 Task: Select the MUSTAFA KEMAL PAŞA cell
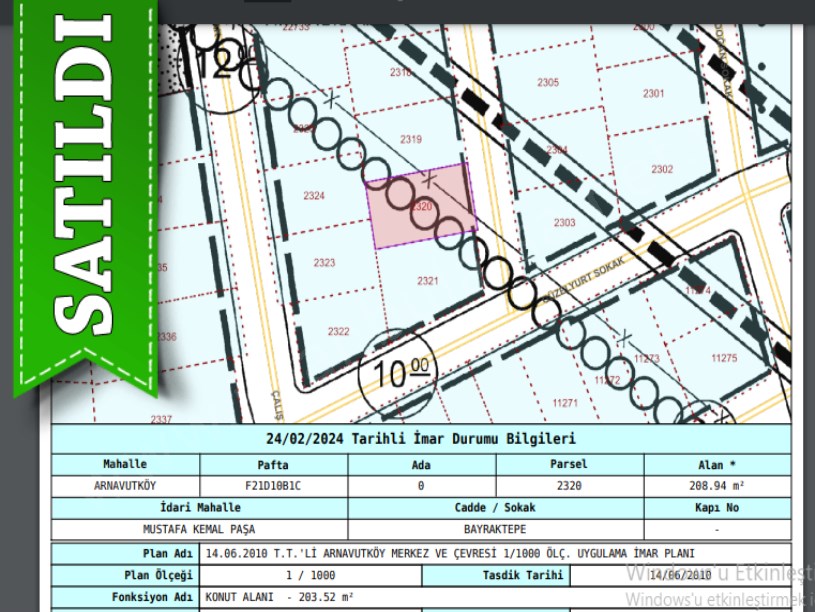pos(199,528)
